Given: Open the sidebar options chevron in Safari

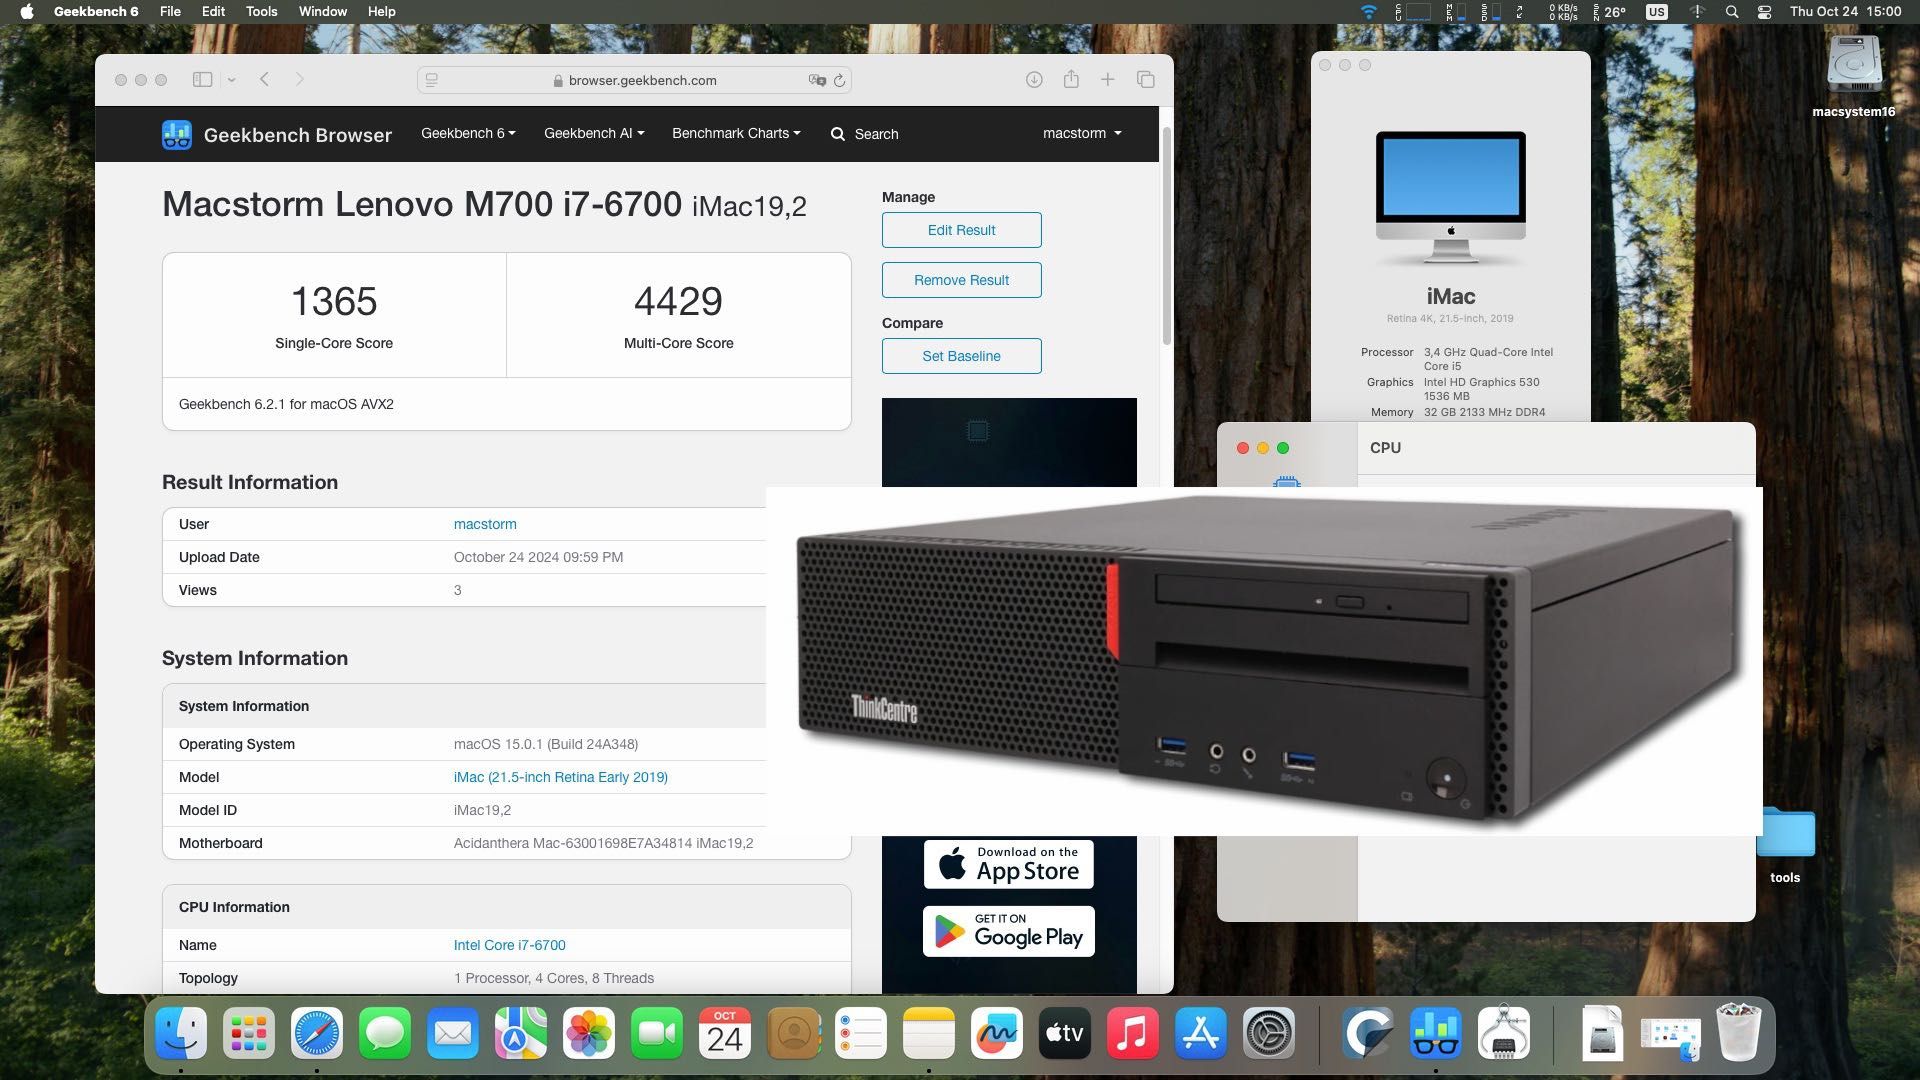Looking at the screenshot, I should [x=231, y=80].
